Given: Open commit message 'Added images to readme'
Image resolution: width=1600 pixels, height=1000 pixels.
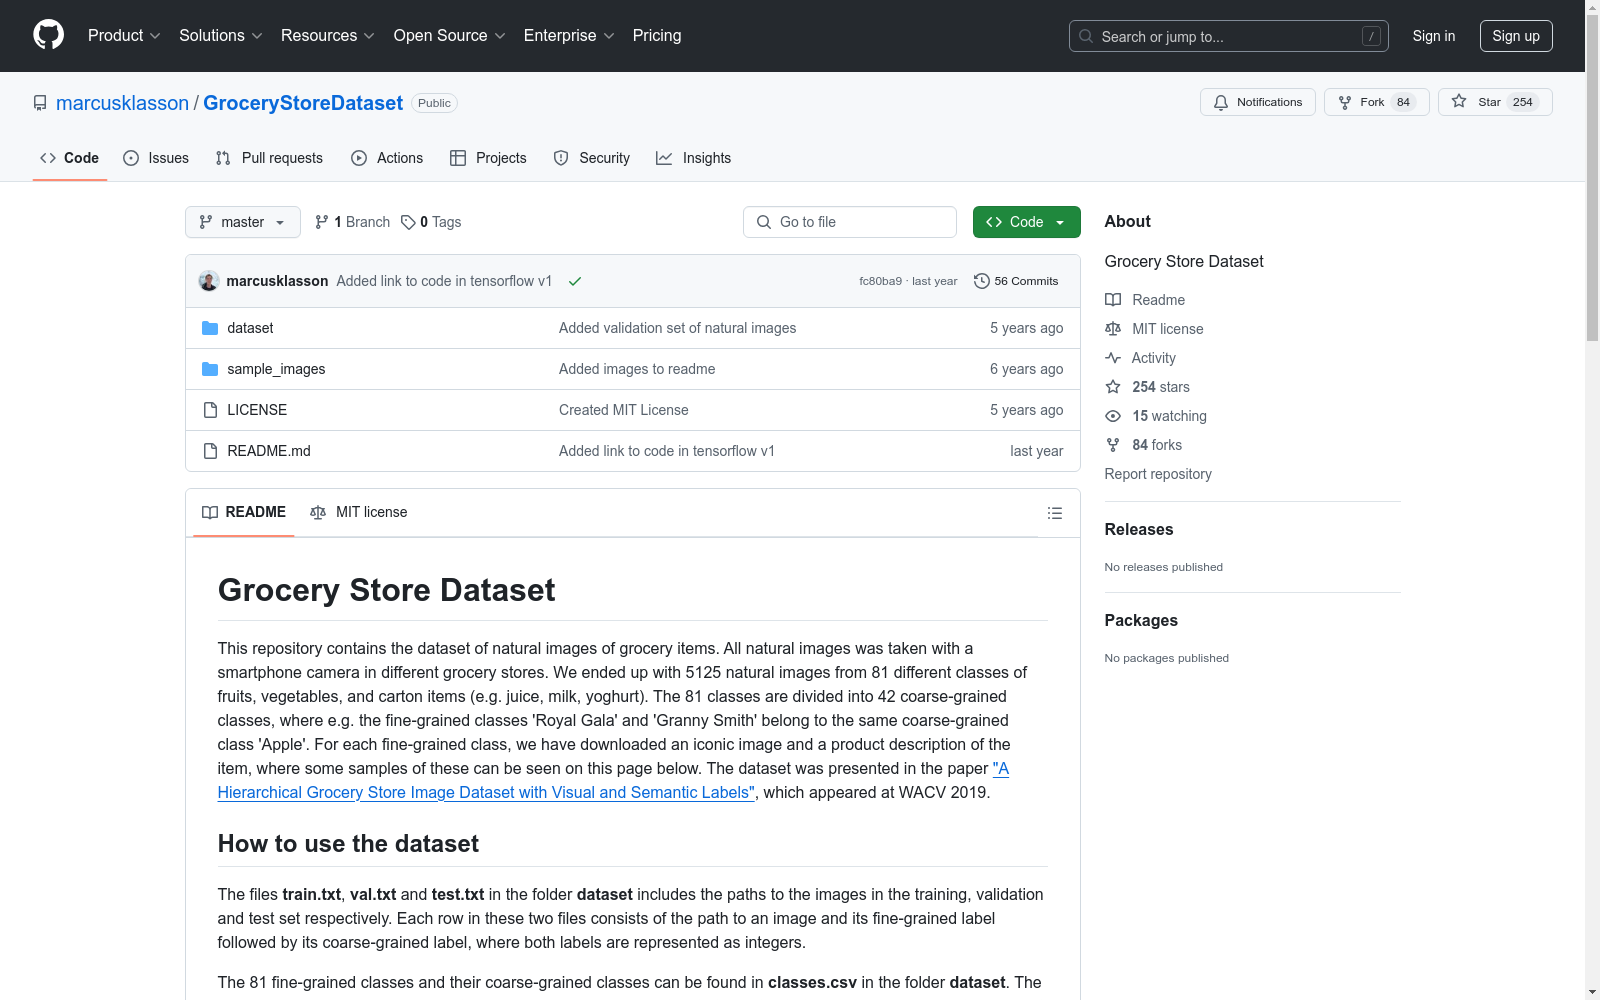Looking at the screenshot, I should tap(637, 369).
